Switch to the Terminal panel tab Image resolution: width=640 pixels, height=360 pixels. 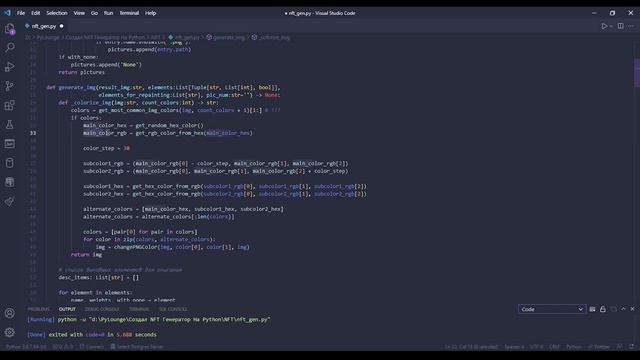click(139, 309)
